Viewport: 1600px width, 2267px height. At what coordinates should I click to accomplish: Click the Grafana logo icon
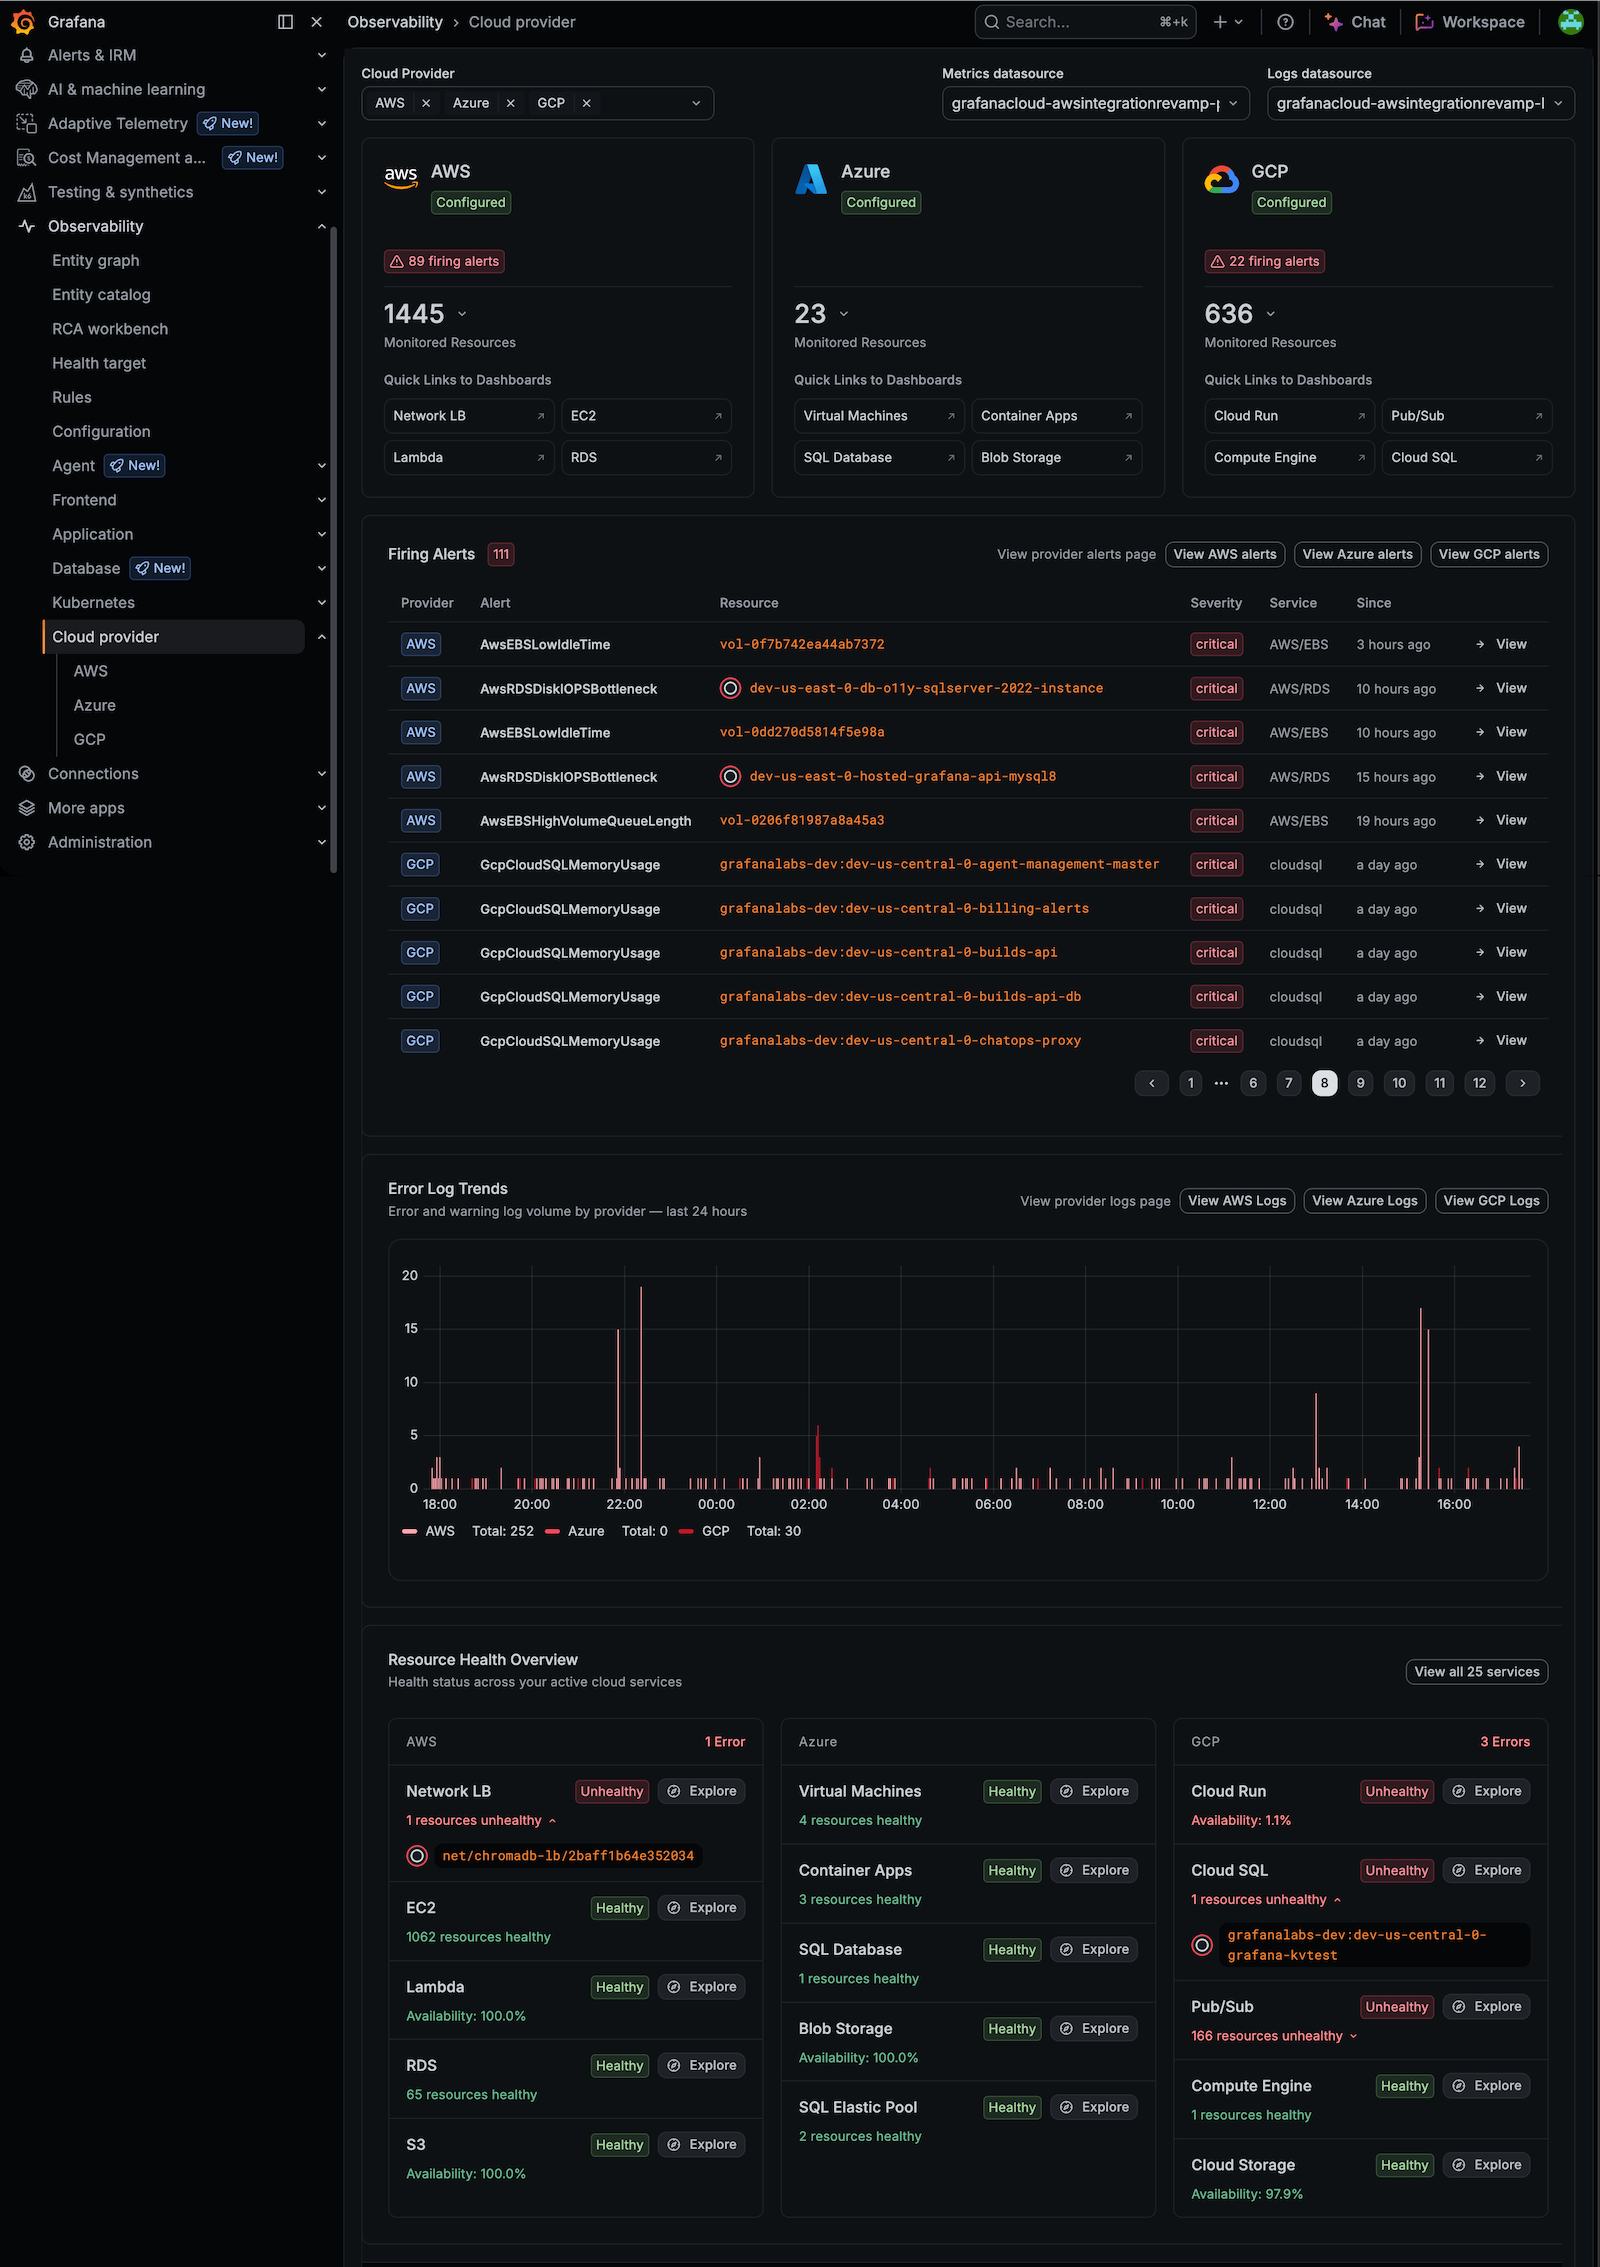[22, 21]
